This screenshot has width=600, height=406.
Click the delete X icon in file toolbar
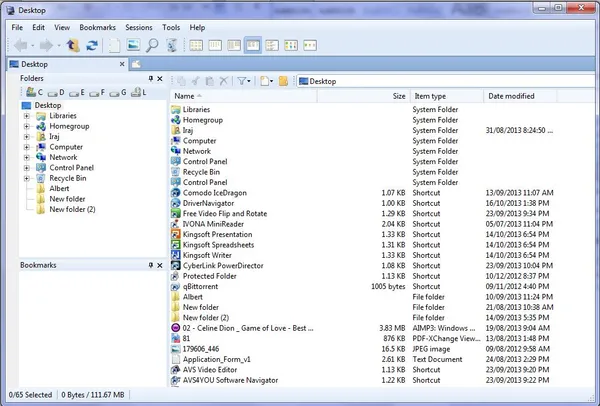223,81
